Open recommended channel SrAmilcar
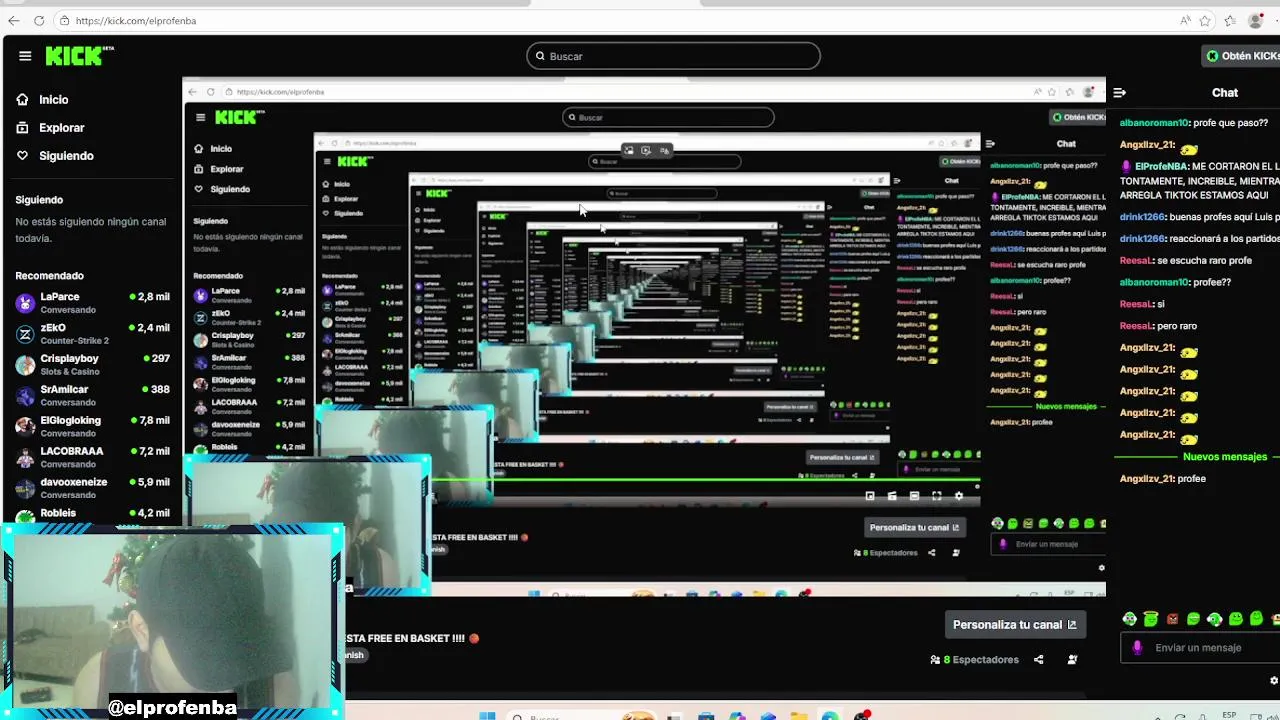 pyautogui.click(x=92, y=396)
